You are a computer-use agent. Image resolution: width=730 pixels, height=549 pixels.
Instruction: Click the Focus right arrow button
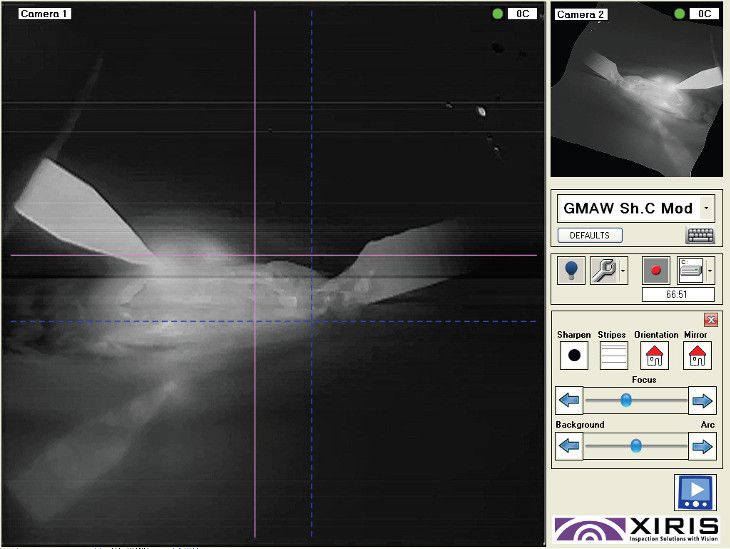click(x=703, y=401)
